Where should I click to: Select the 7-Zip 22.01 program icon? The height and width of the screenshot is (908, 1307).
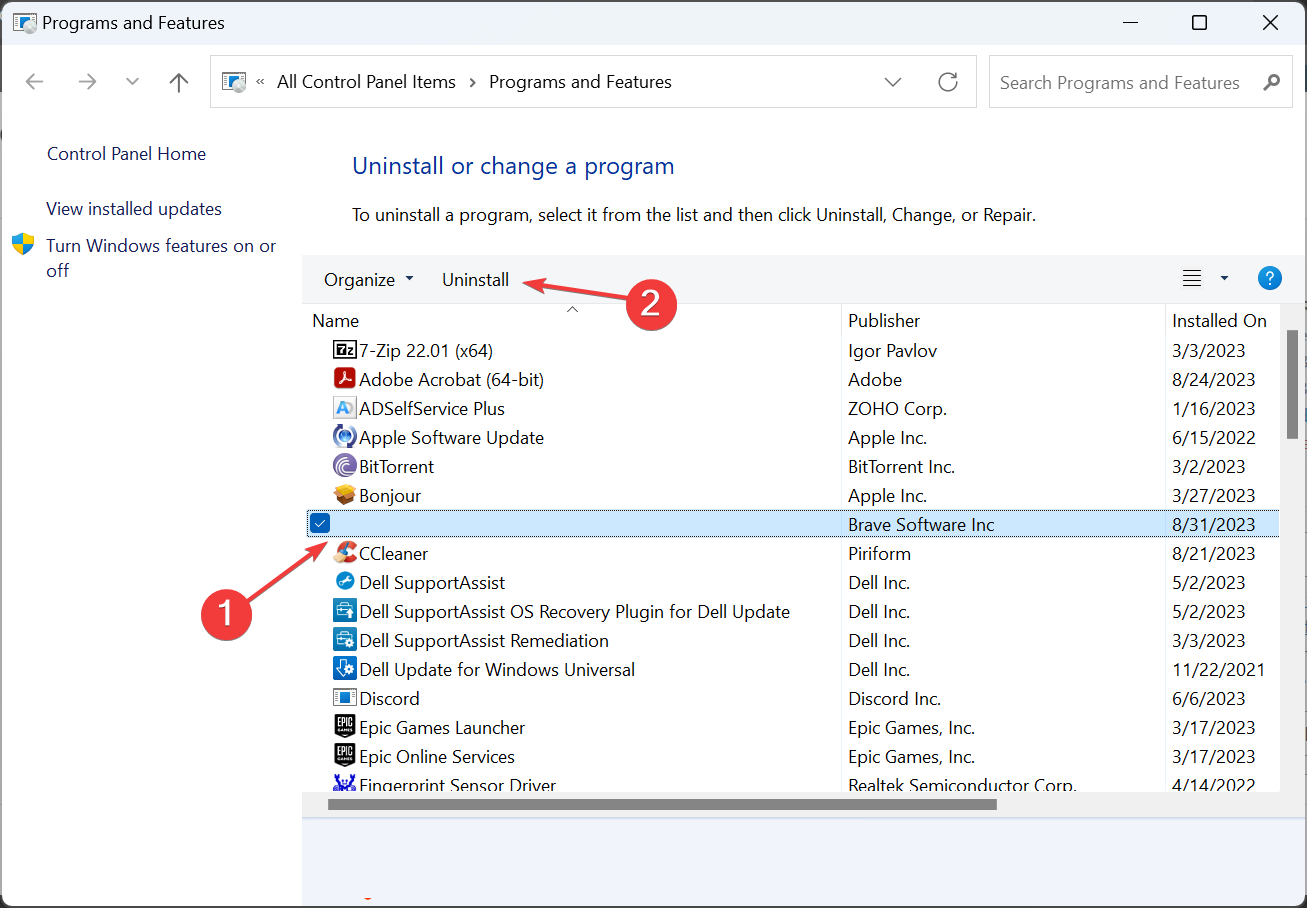344,350
